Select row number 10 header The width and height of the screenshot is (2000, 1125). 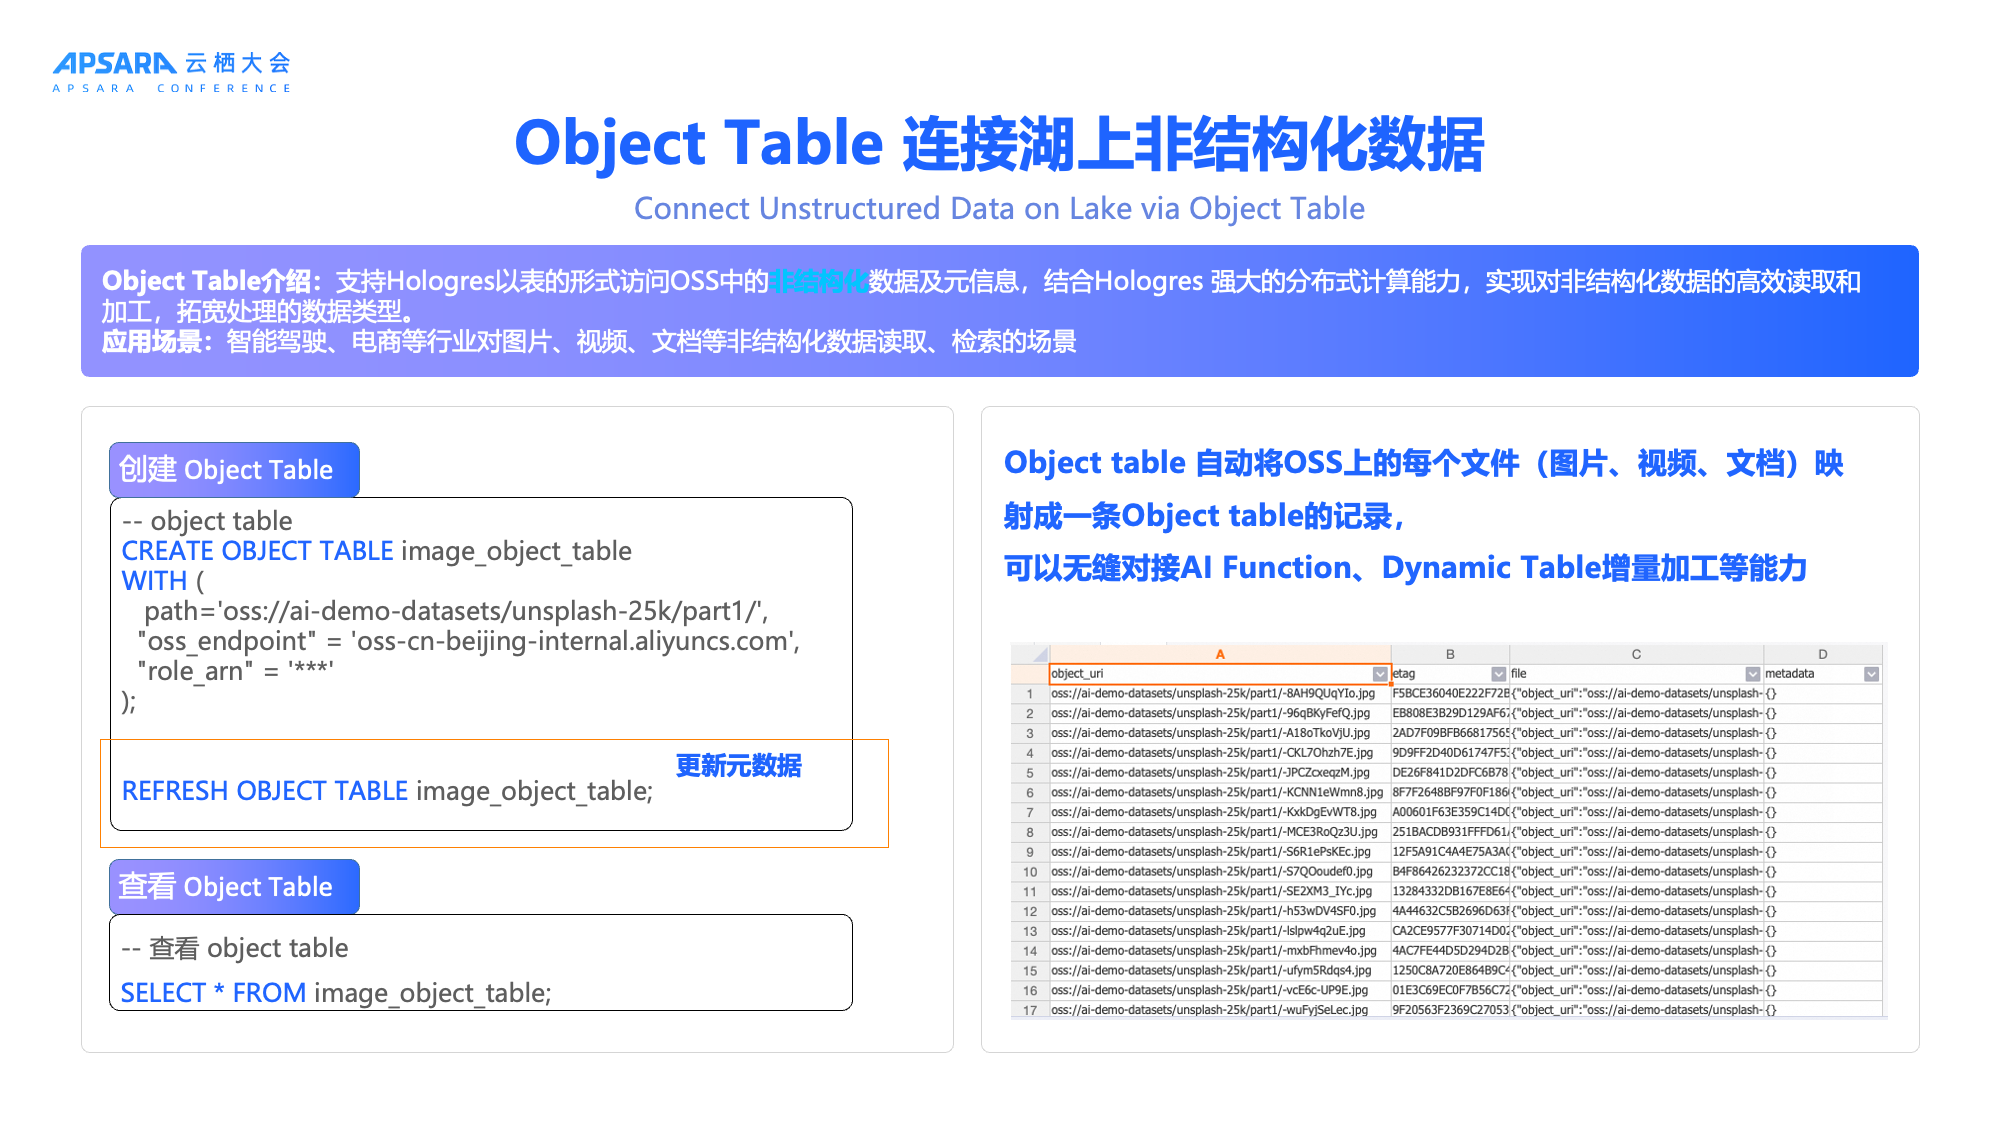pyautogui.click(x=1029, y=872)
